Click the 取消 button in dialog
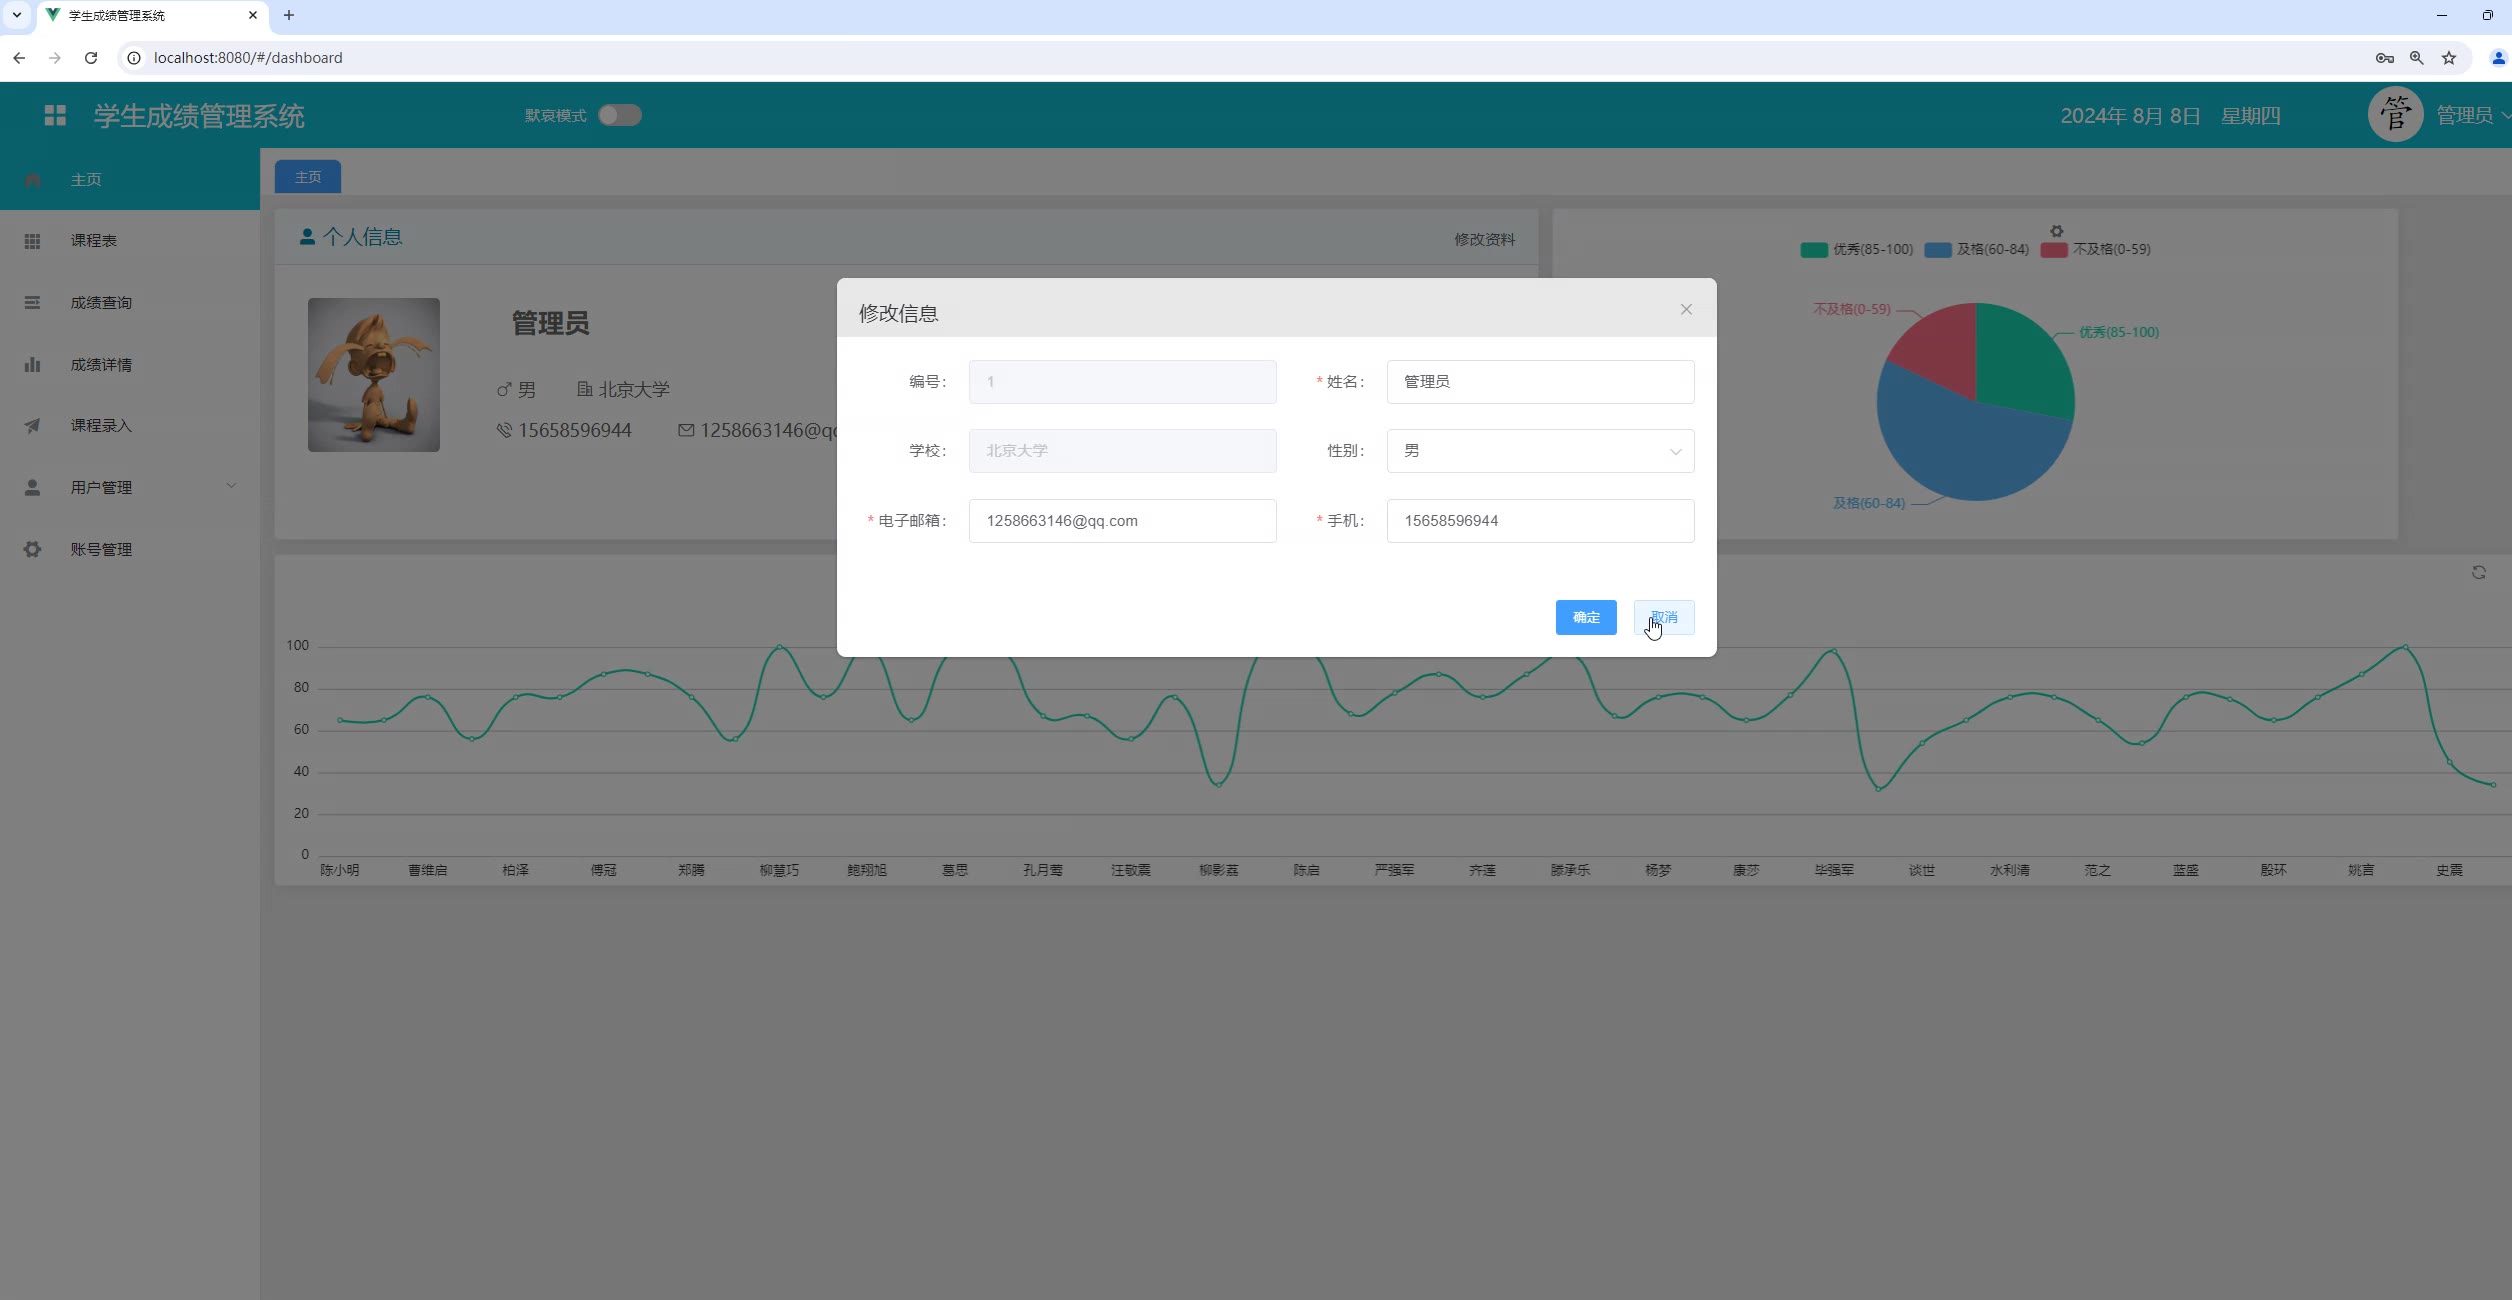Screen dimensions: 2512x1300 (x=1664, y=618)
